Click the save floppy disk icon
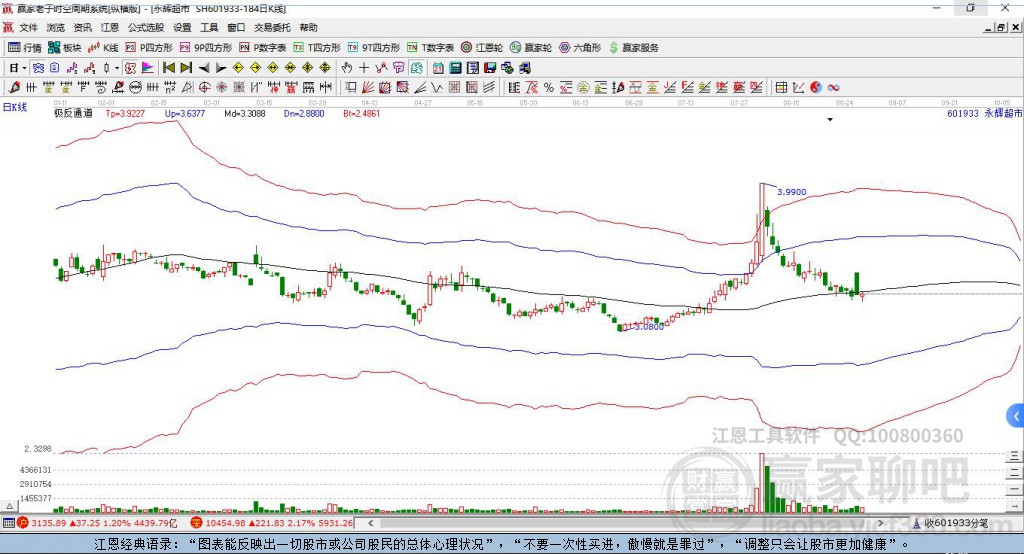This screenshot has height=554, width=1024. (x=490, y=68)
